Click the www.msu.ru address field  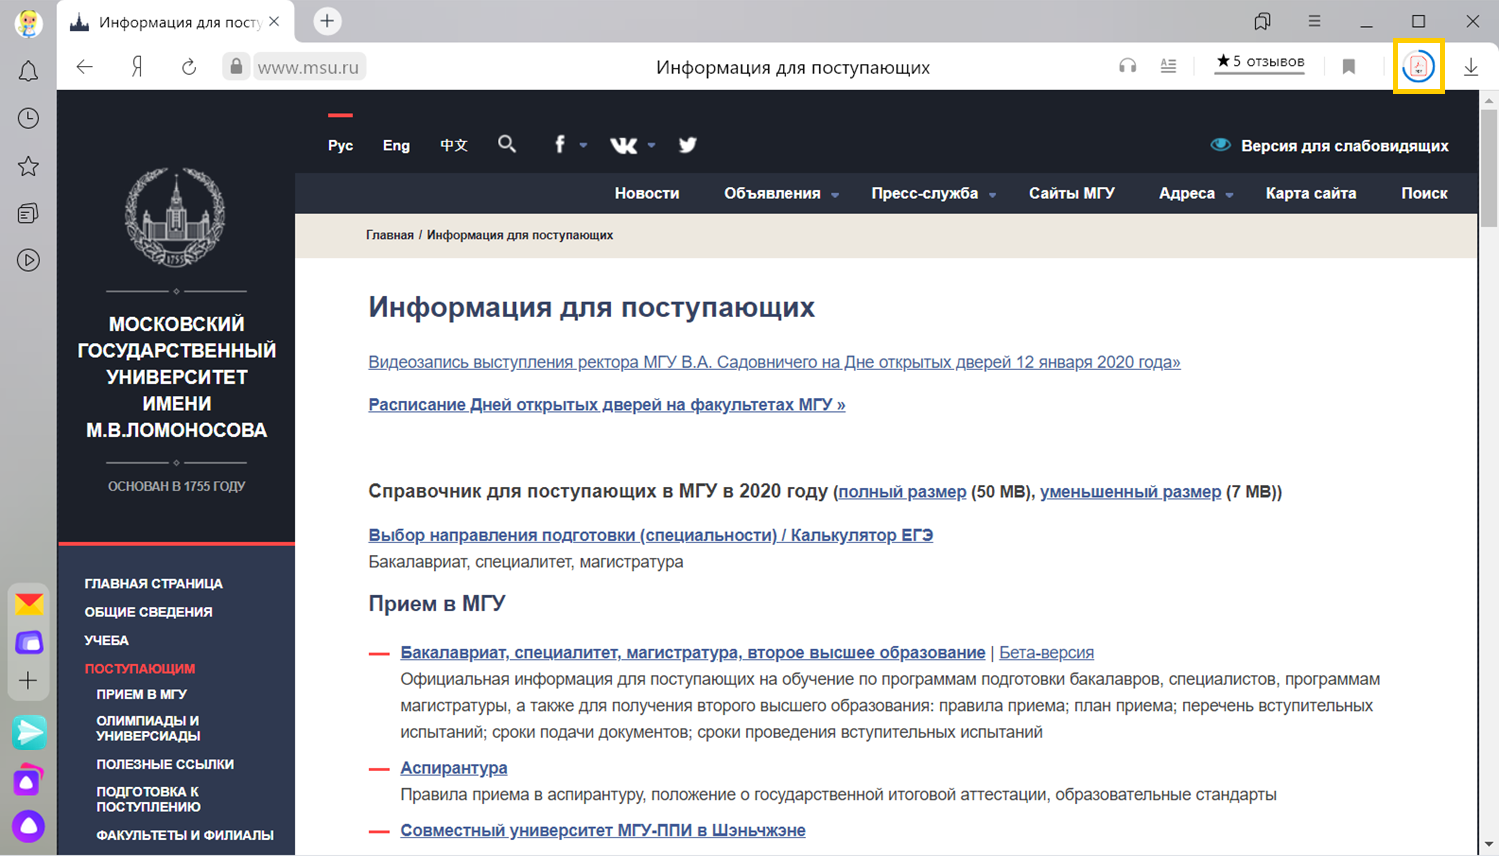click(309, 67)
